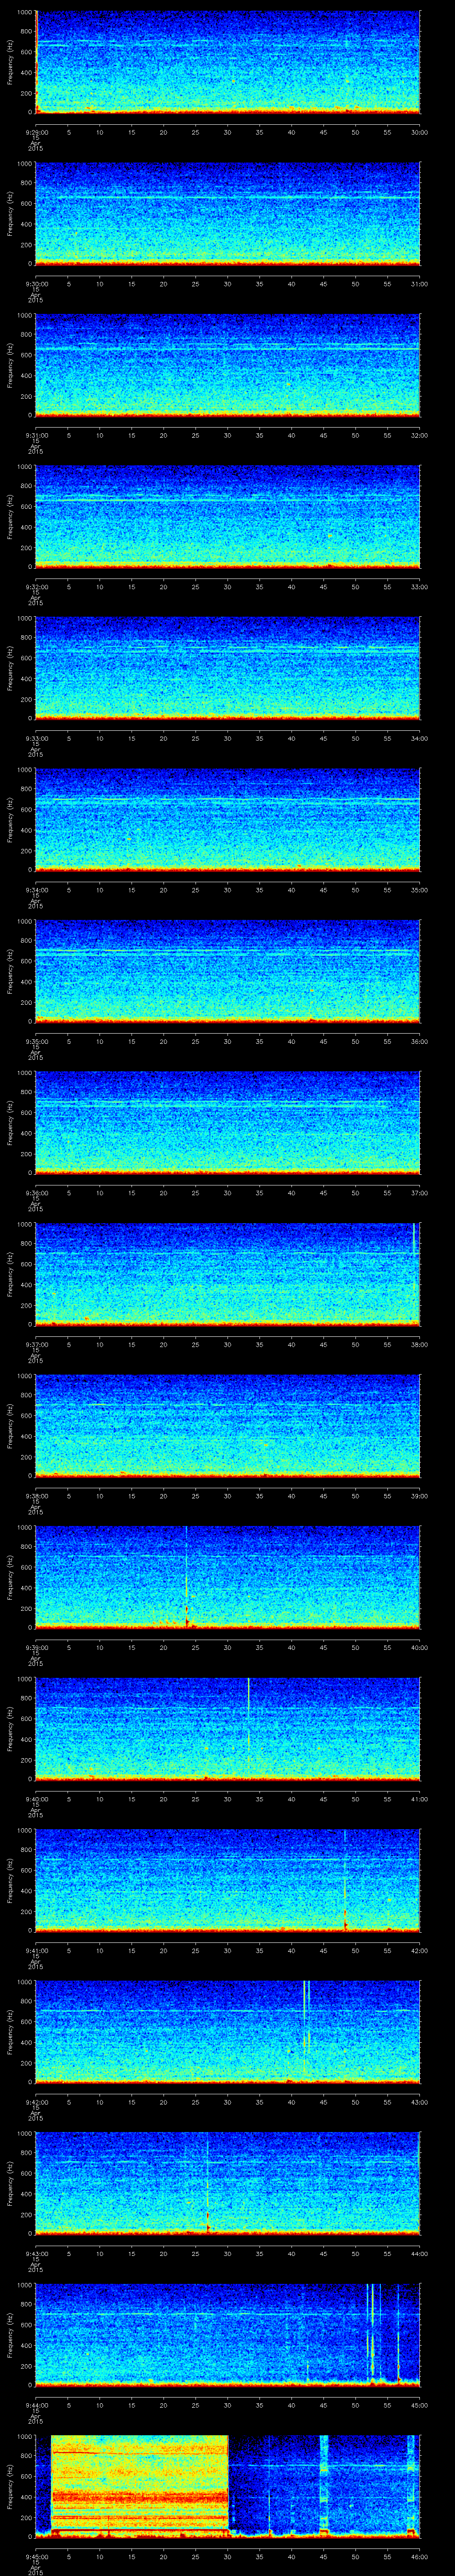
Task: Click the spectrogram panel starting at 9:38:00
Action: pyautogui.click(x=227, y=1426)
